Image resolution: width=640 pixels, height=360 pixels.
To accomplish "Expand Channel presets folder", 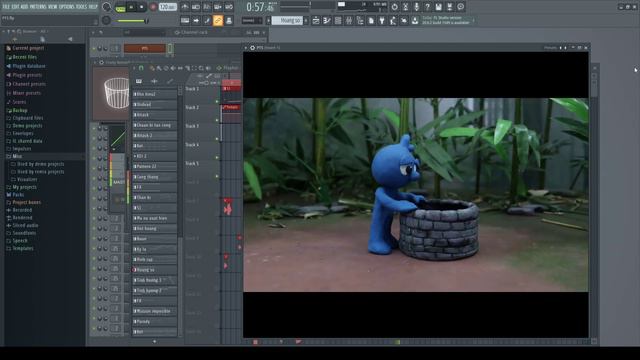I will click(x=29, y=84).
